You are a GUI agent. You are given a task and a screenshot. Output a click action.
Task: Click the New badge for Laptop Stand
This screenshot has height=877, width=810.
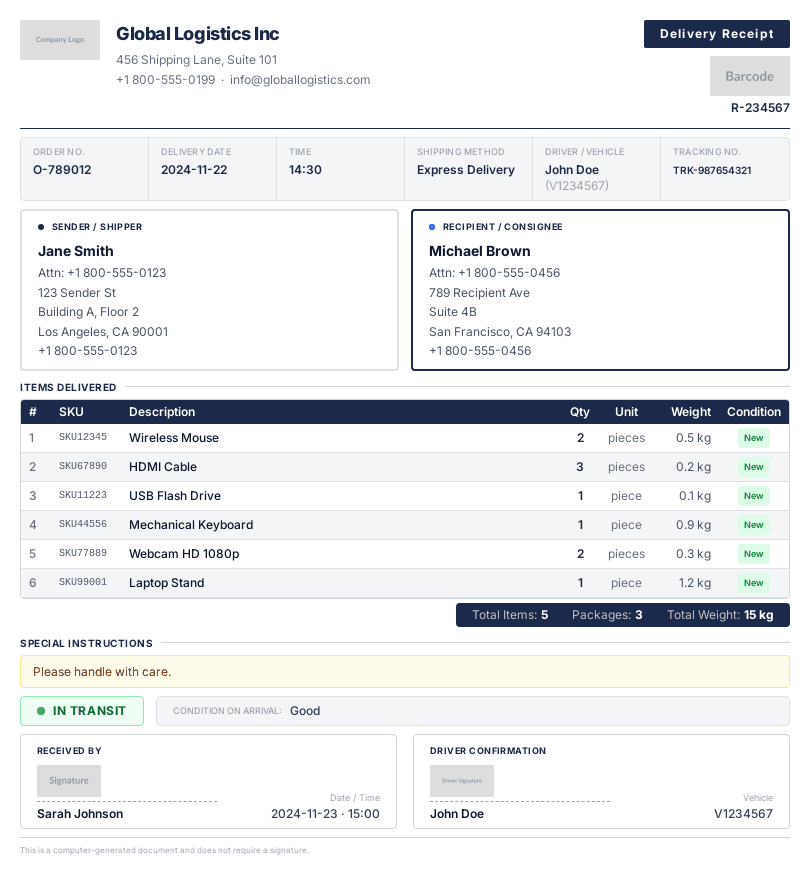pos(753,583)
